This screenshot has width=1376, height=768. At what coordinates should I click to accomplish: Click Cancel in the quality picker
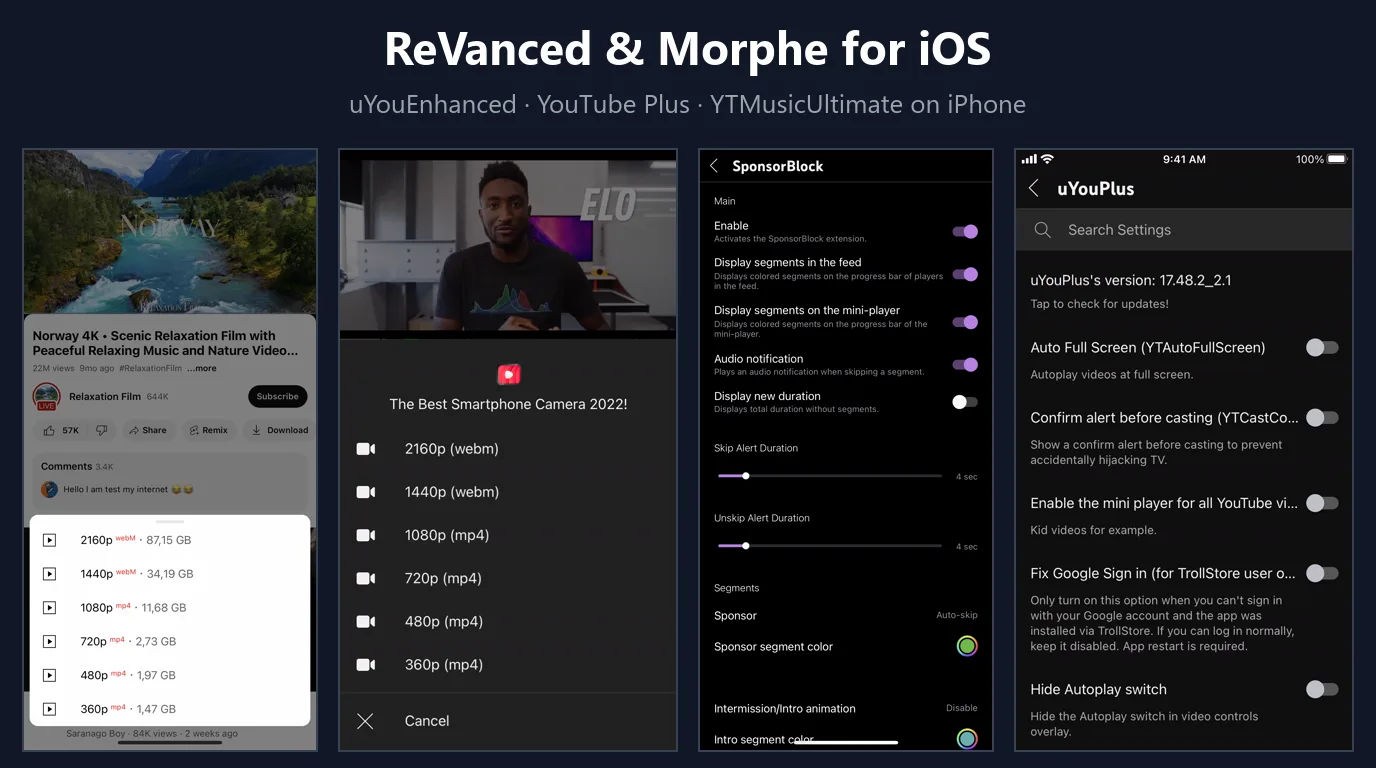coord(427,721)
